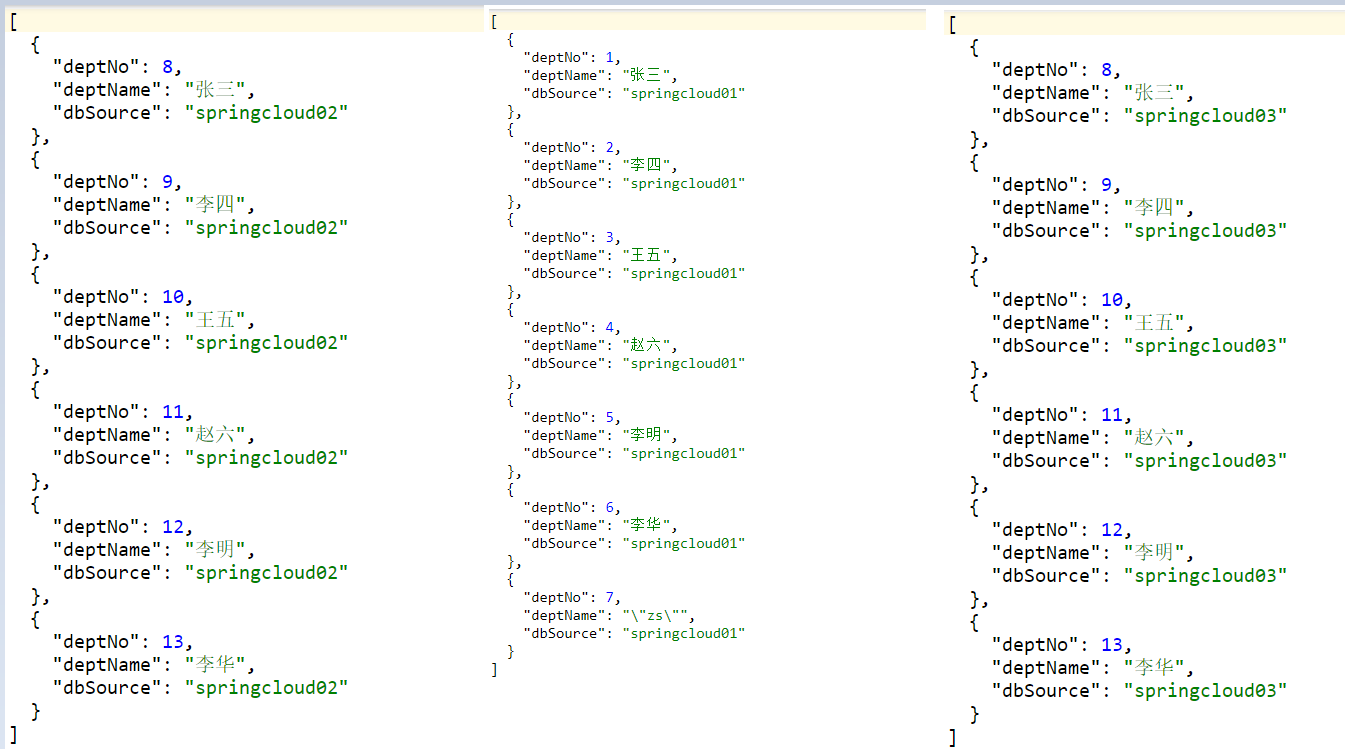Click "张三" in the springcloud01 list
The image size is (1345, 749).
click(x=645, y=75)
